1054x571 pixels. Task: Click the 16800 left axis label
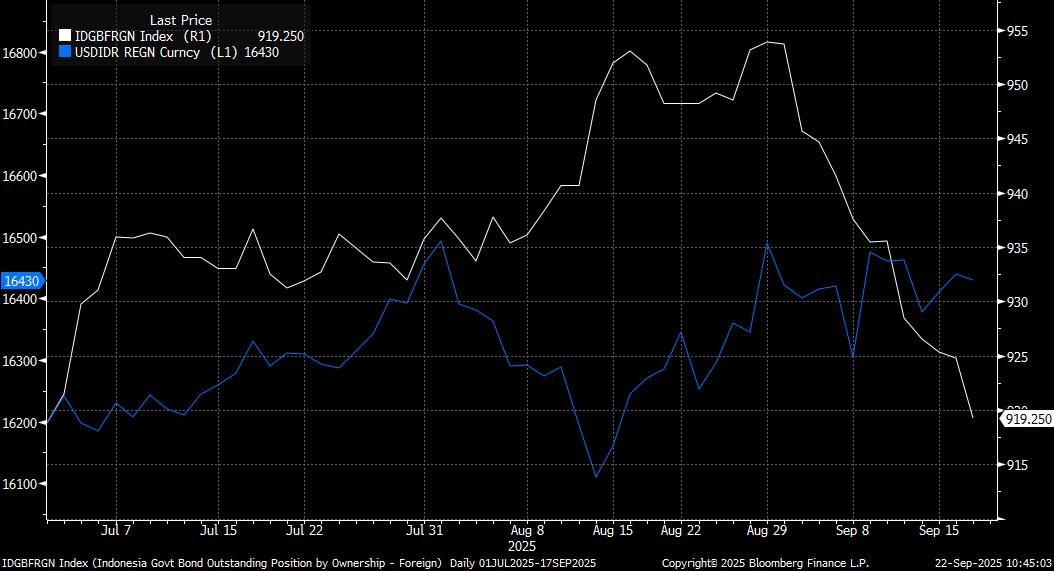point(20,52)
